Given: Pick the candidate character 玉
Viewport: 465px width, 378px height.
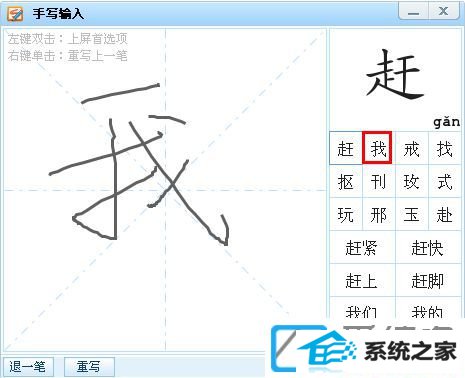Looking at the screenshot, I should 411,214.
